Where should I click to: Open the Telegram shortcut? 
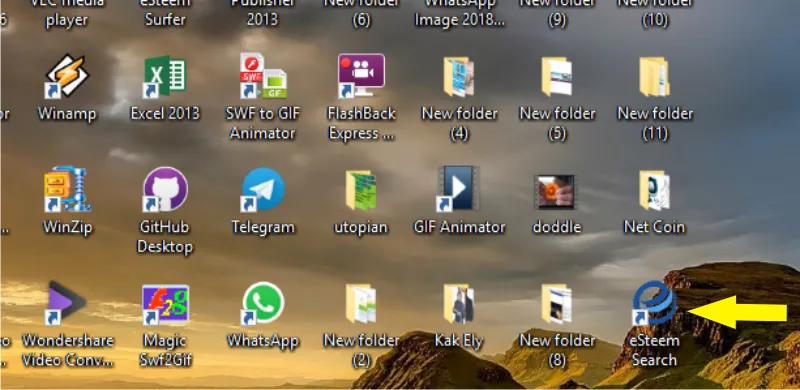(263, 189)
